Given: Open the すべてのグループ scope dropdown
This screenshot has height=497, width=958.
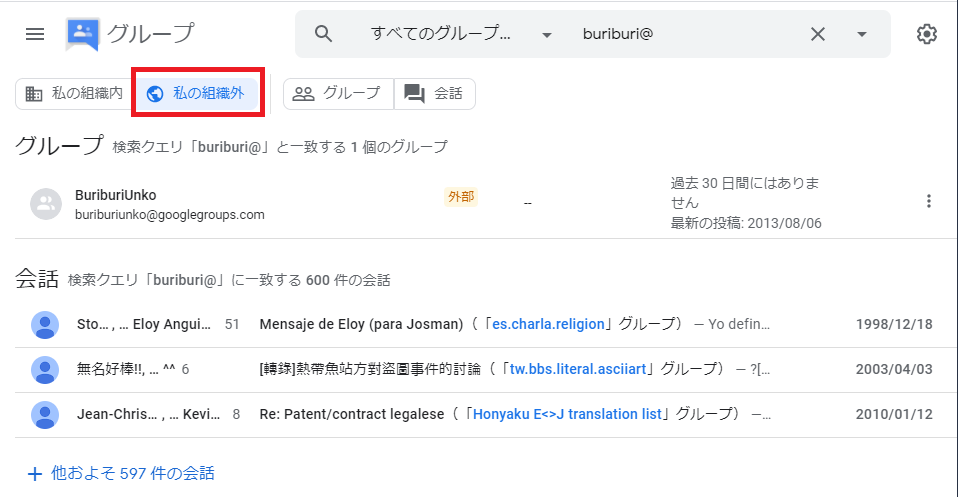Looking at the screenshot, I should tap(460, 34).
